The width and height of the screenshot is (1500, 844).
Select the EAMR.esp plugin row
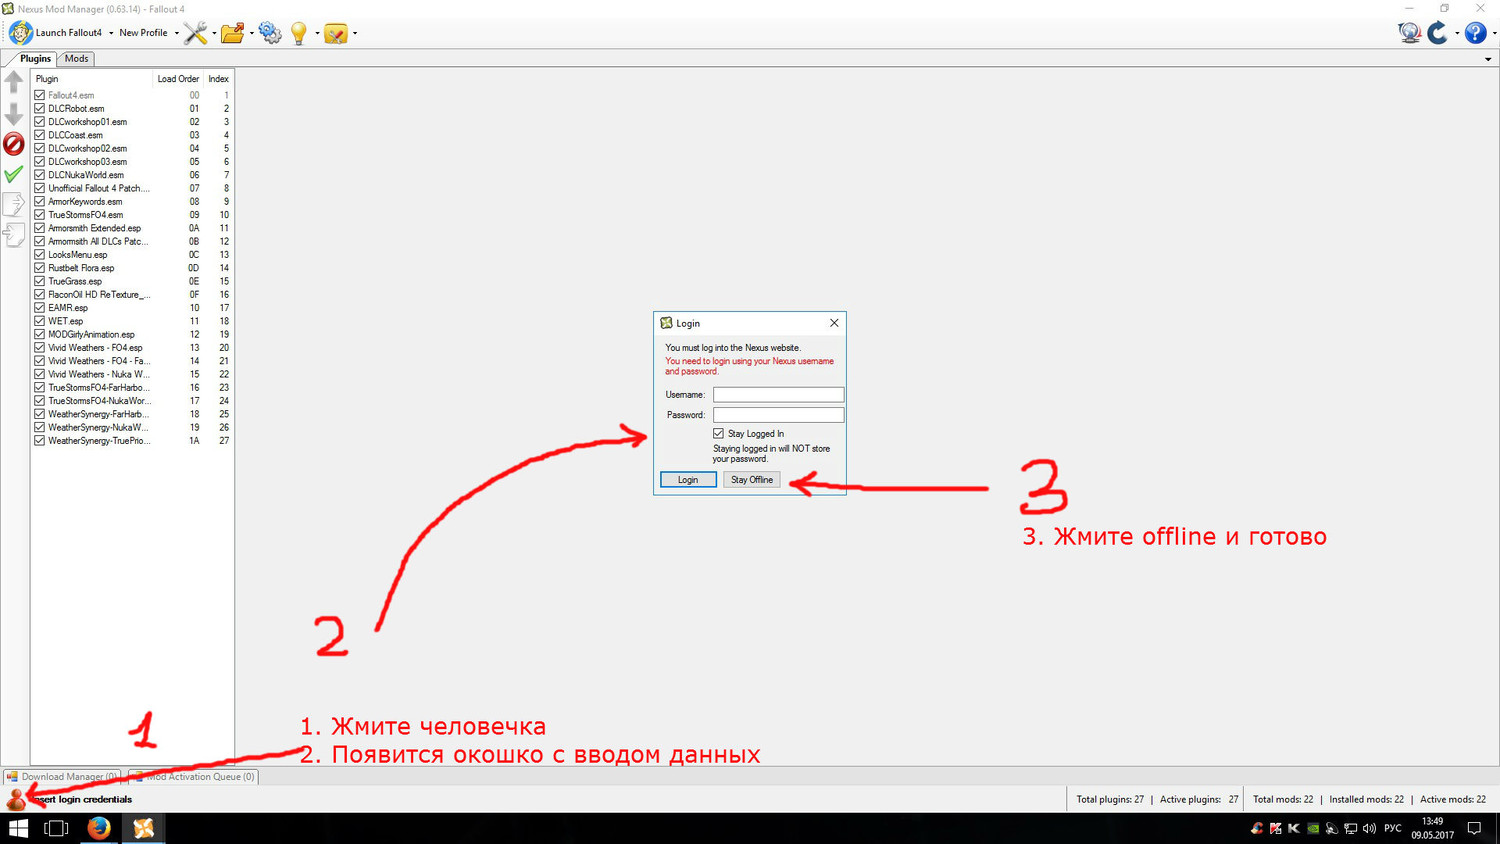coord(132,308)
